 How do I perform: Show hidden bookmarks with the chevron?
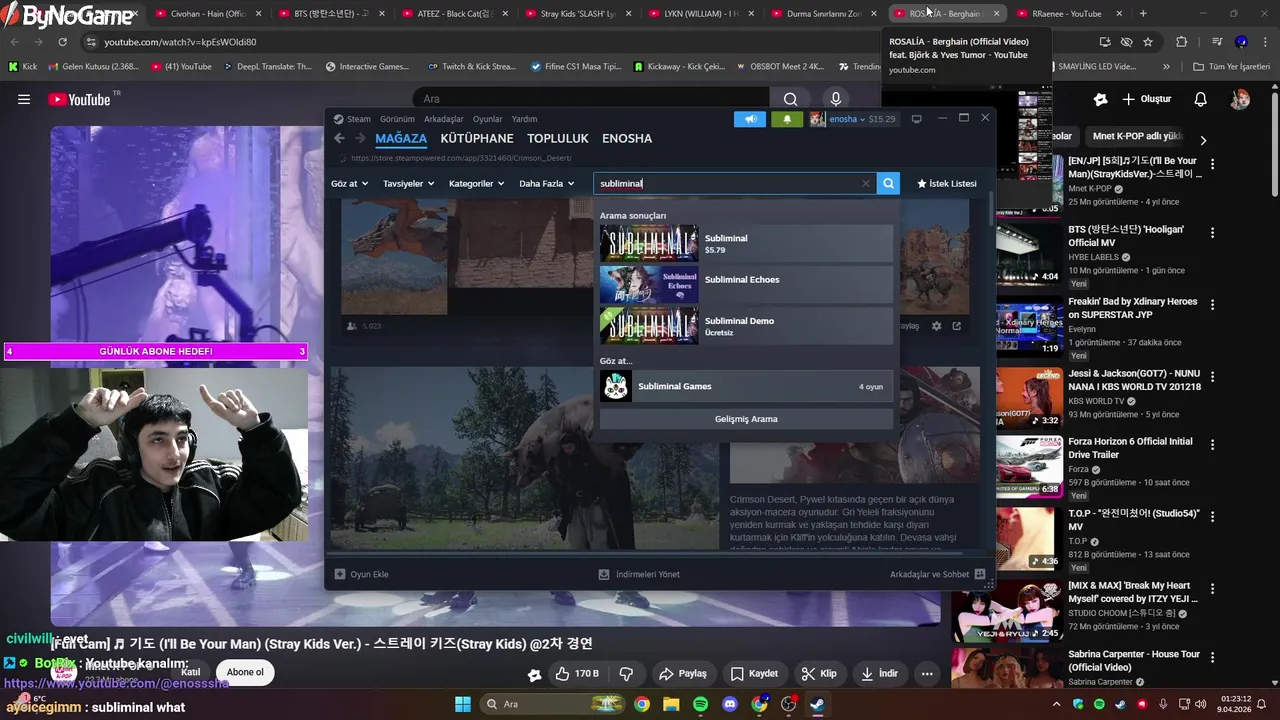1166,67
